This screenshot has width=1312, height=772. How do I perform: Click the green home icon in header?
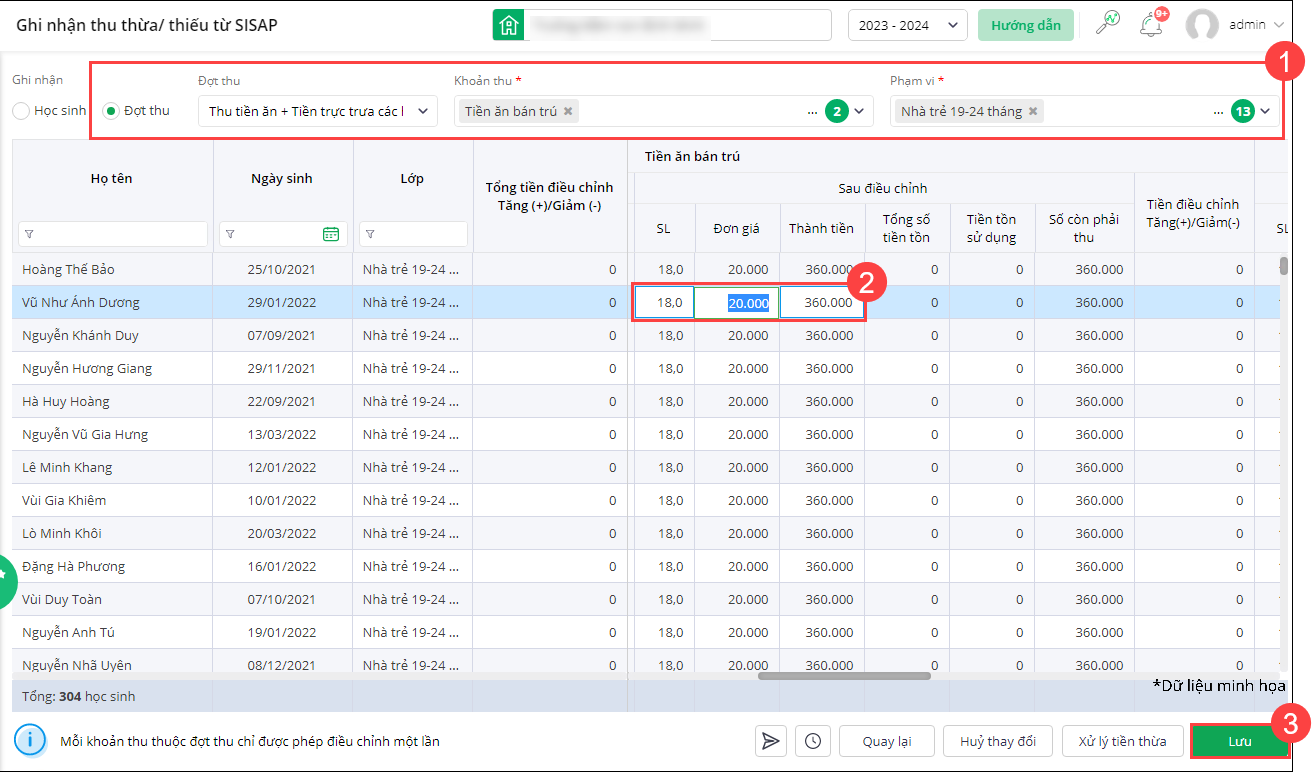[x=509, y=25]
